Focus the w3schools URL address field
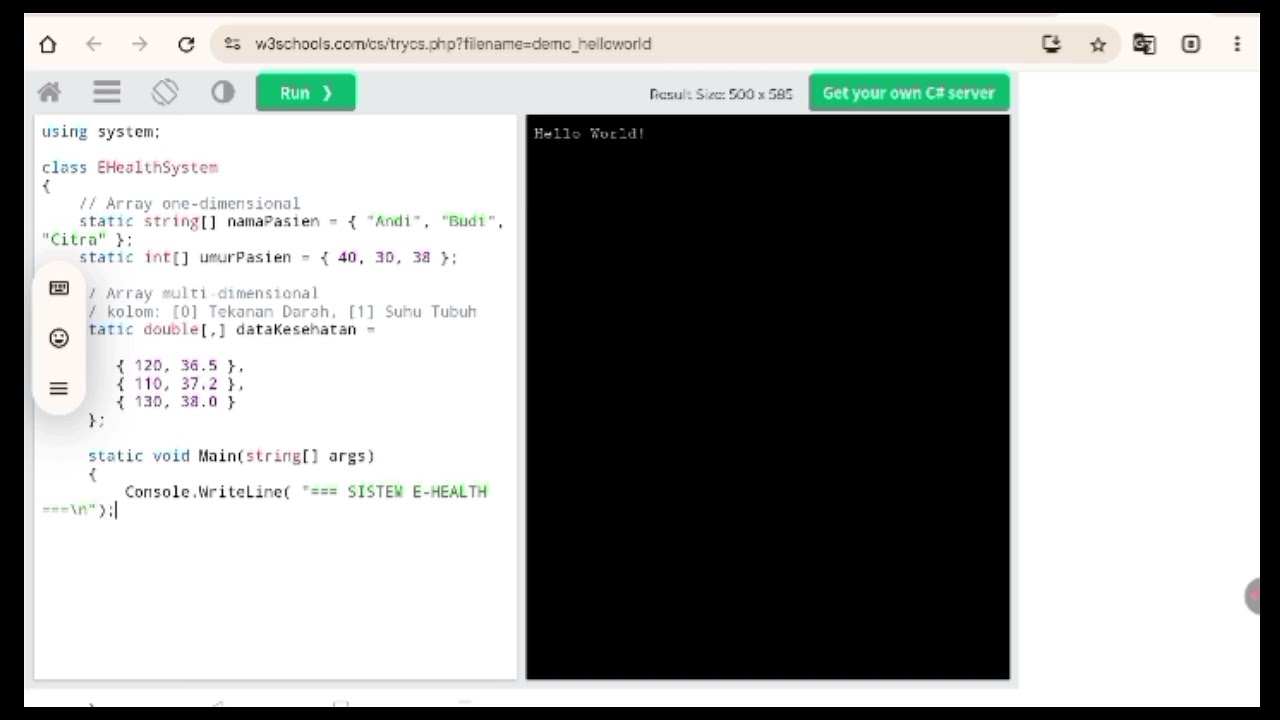This screenshot has height=720, width=1280. coord(453,44)
